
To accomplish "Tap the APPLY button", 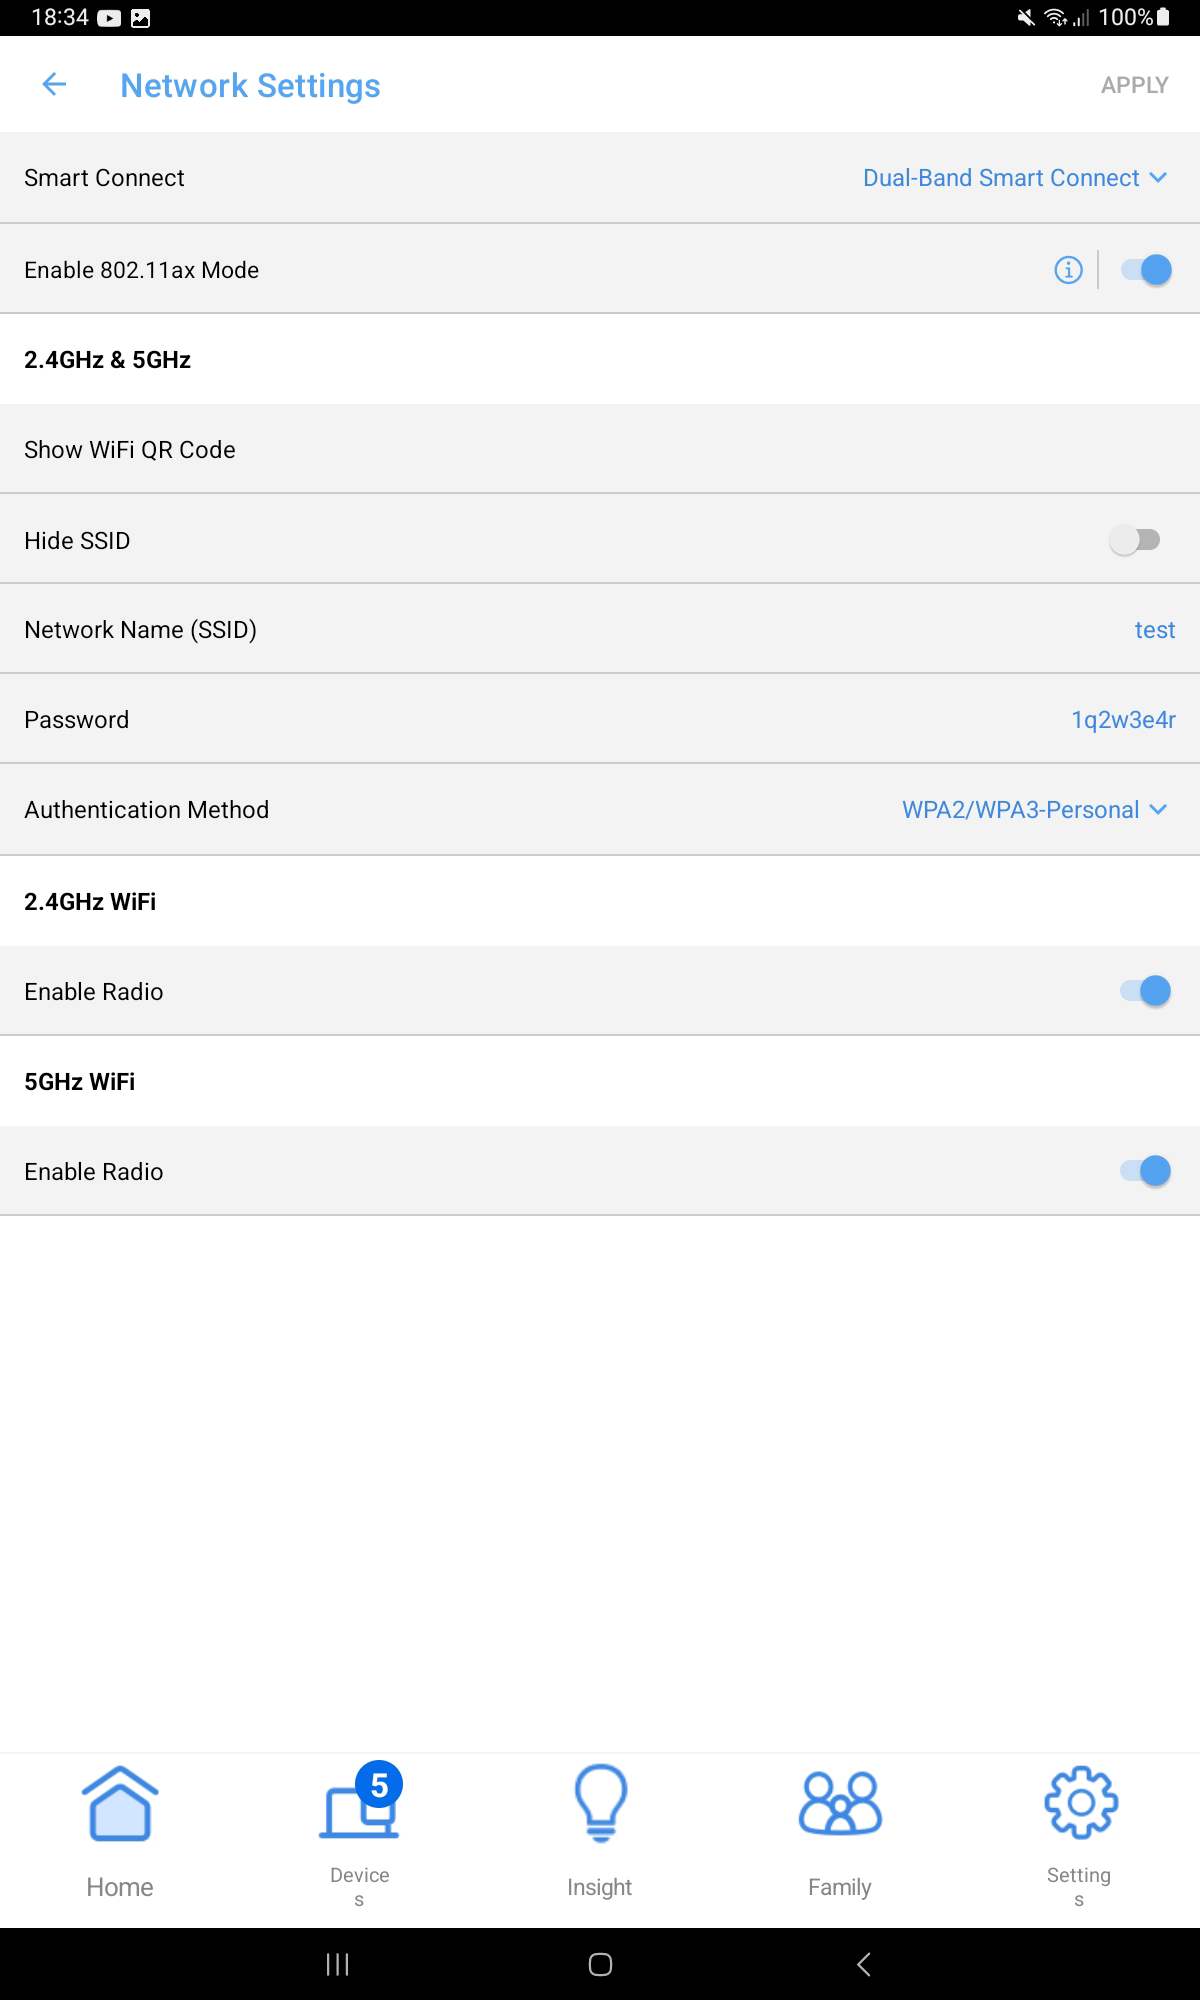I will [1135, 85].
